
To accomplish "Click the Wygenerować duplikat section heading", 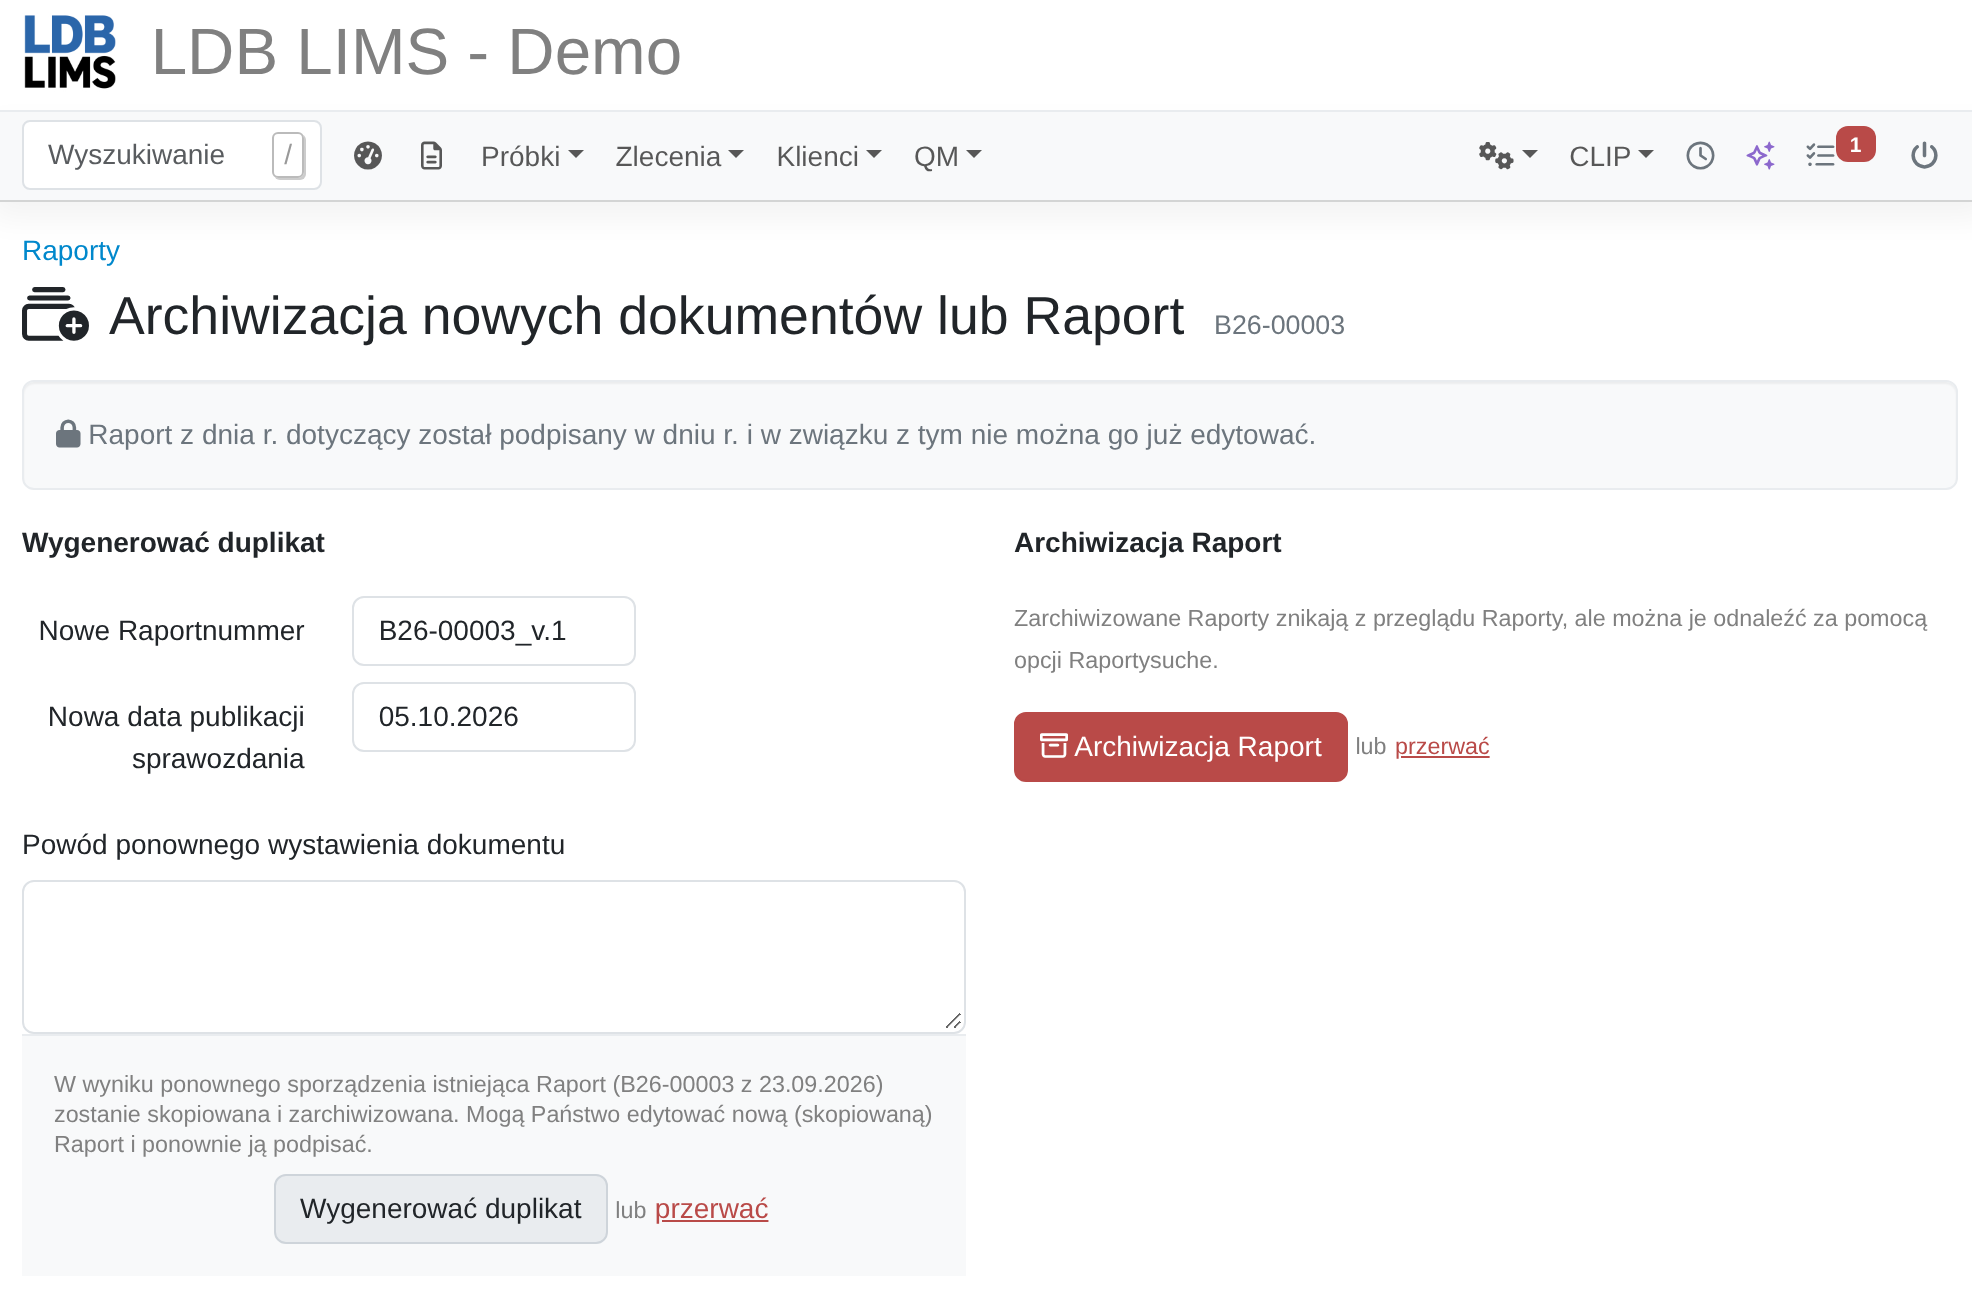I will (173, 542).
